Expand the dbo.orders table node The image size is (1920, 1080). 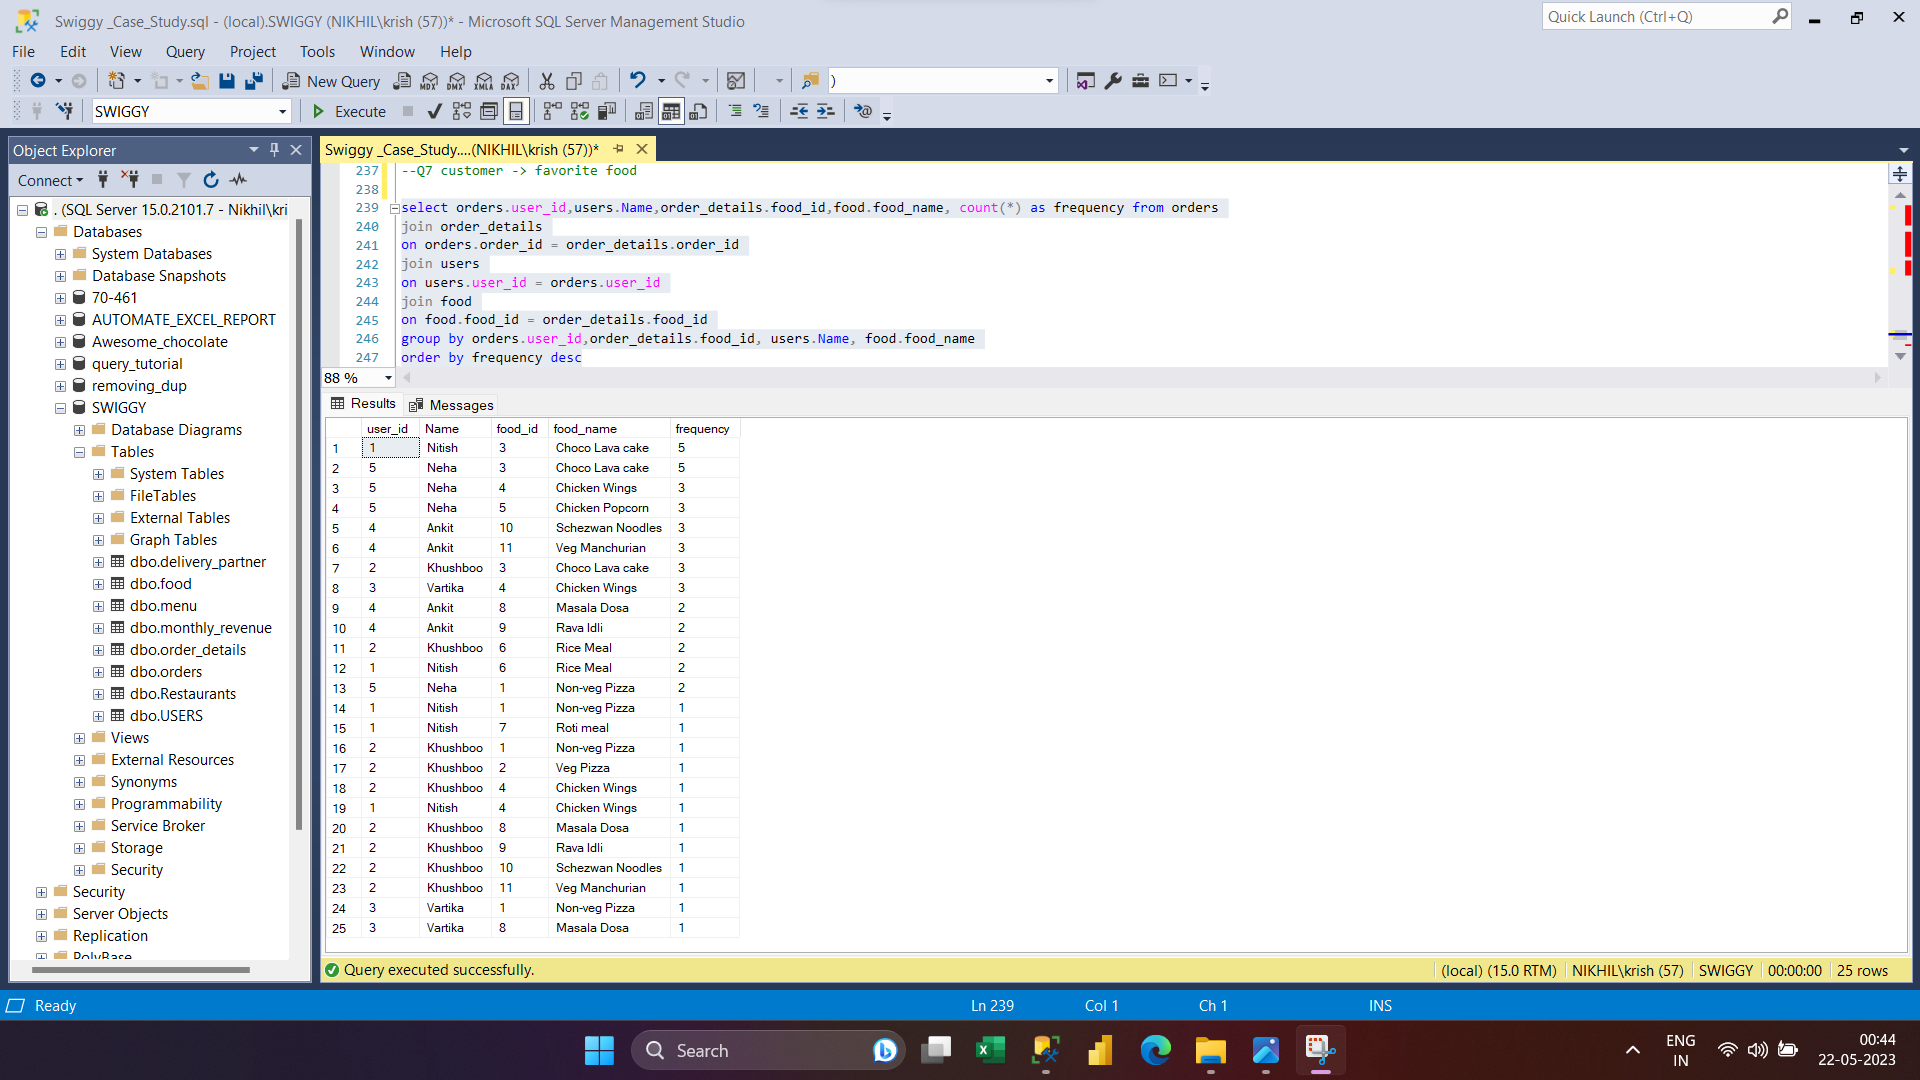[98, 672]
